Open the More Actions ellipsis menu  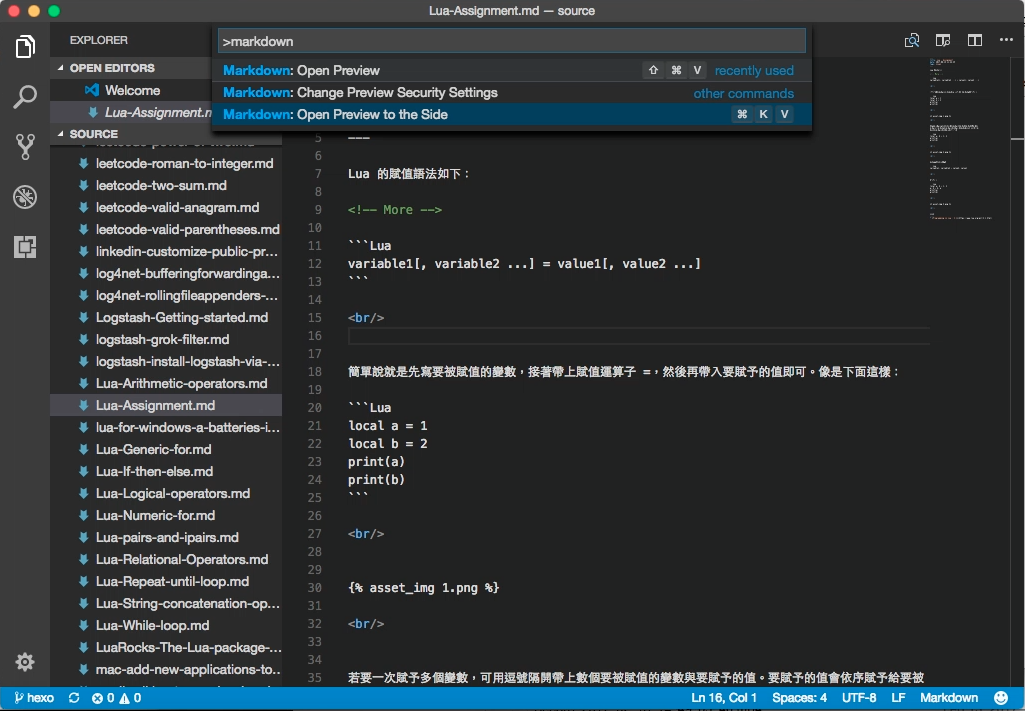[1006, 40]
